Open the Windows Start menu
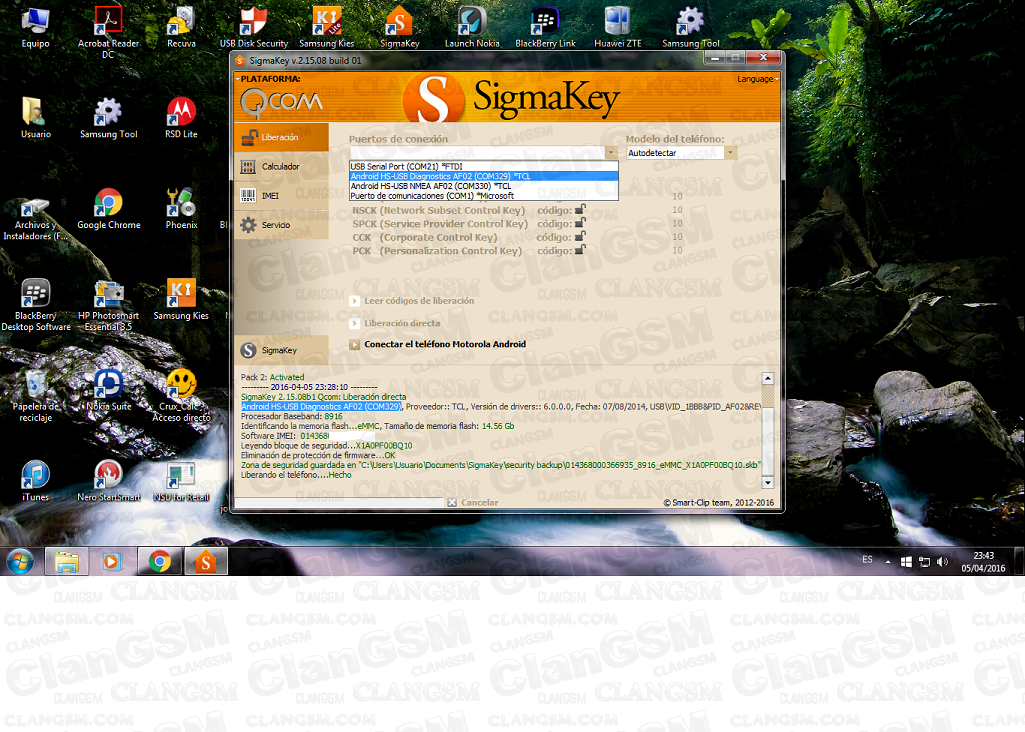This screenshot has height=732, width=1025. [x=20, y=561]
